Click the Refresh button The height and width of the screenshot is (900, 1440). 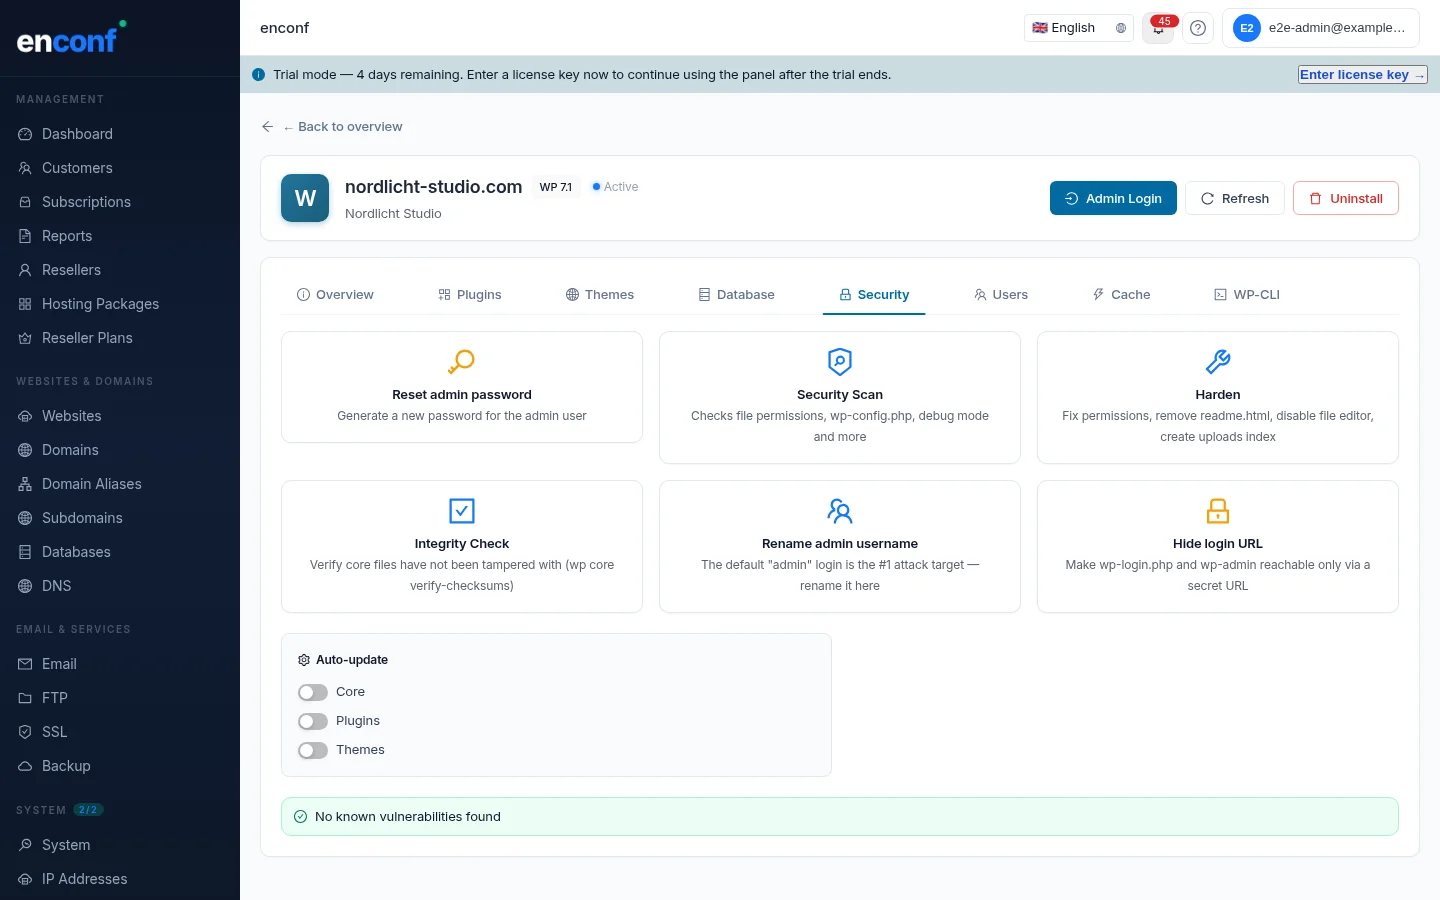pos(1235,198)
